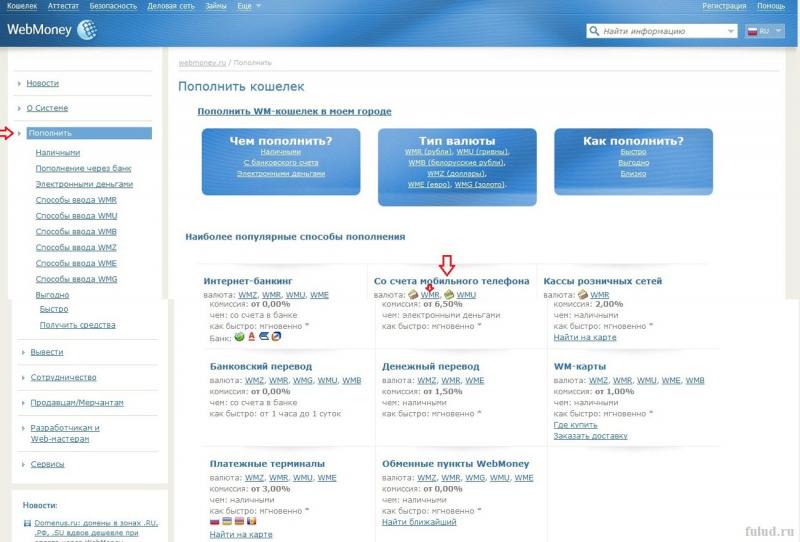Open the Еще dropdown in the top menu

tap(246, 6)
